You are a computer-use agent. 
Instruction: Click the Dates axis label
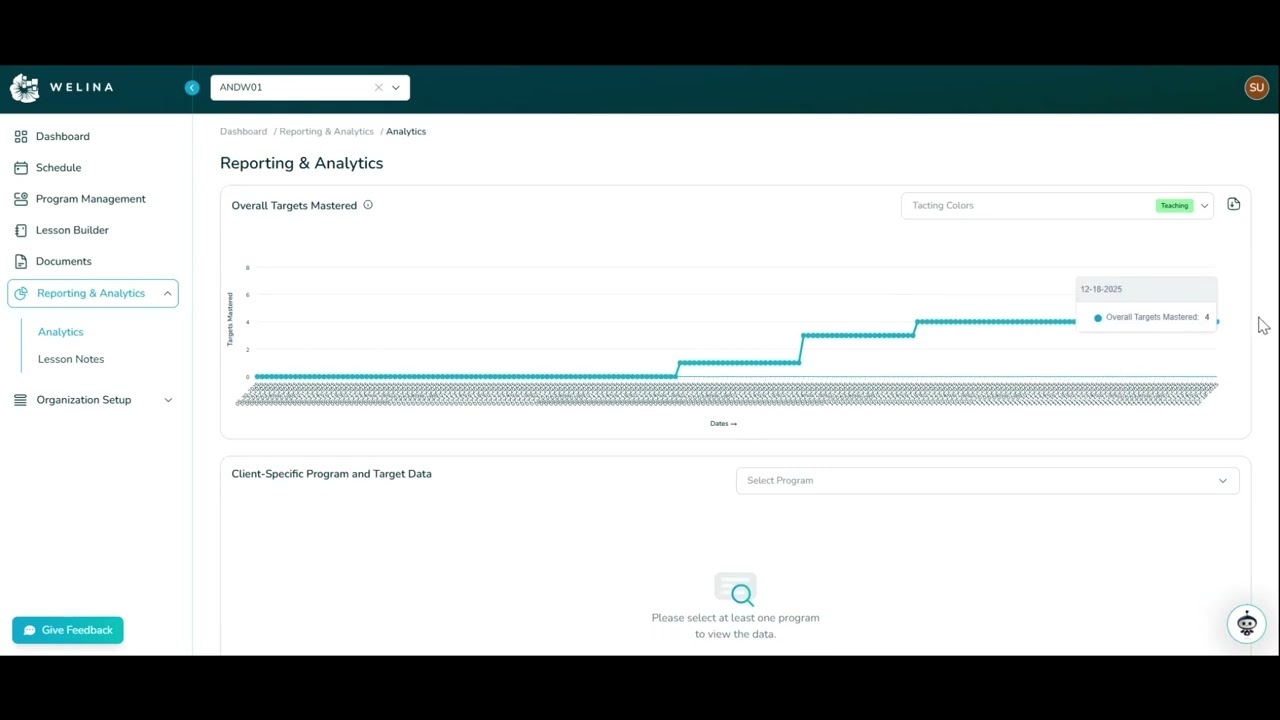coord(723,424)
